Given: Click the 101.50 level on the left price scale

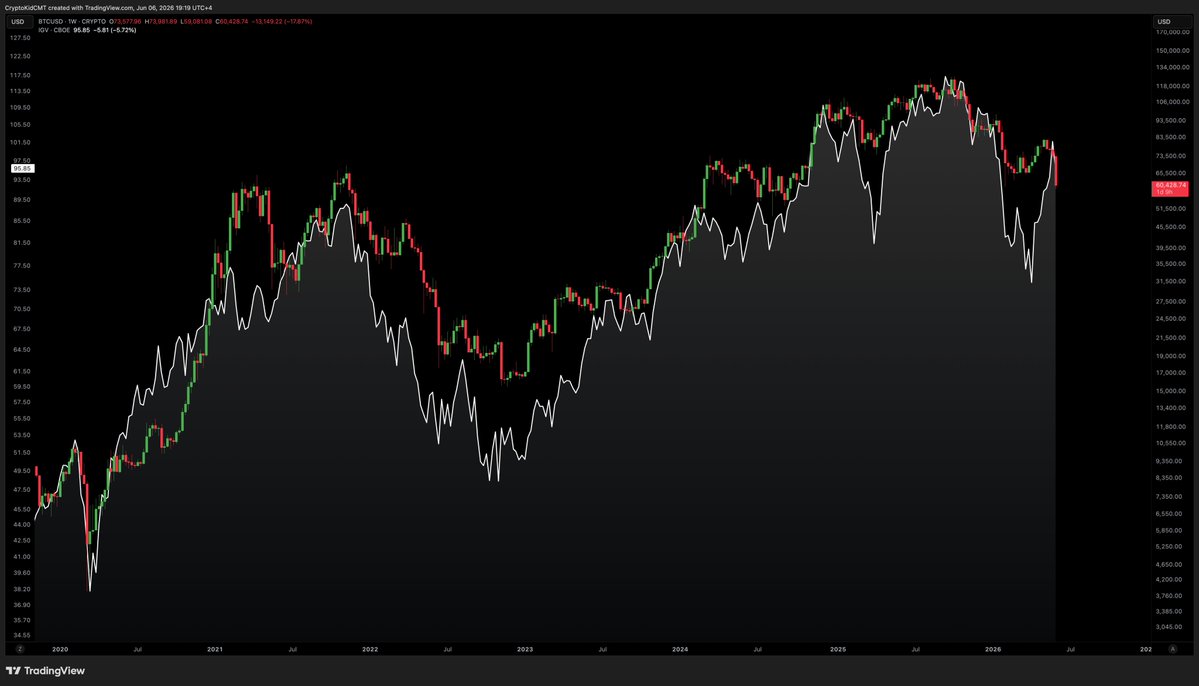Looking at the screenshot, I should [21, 142].
